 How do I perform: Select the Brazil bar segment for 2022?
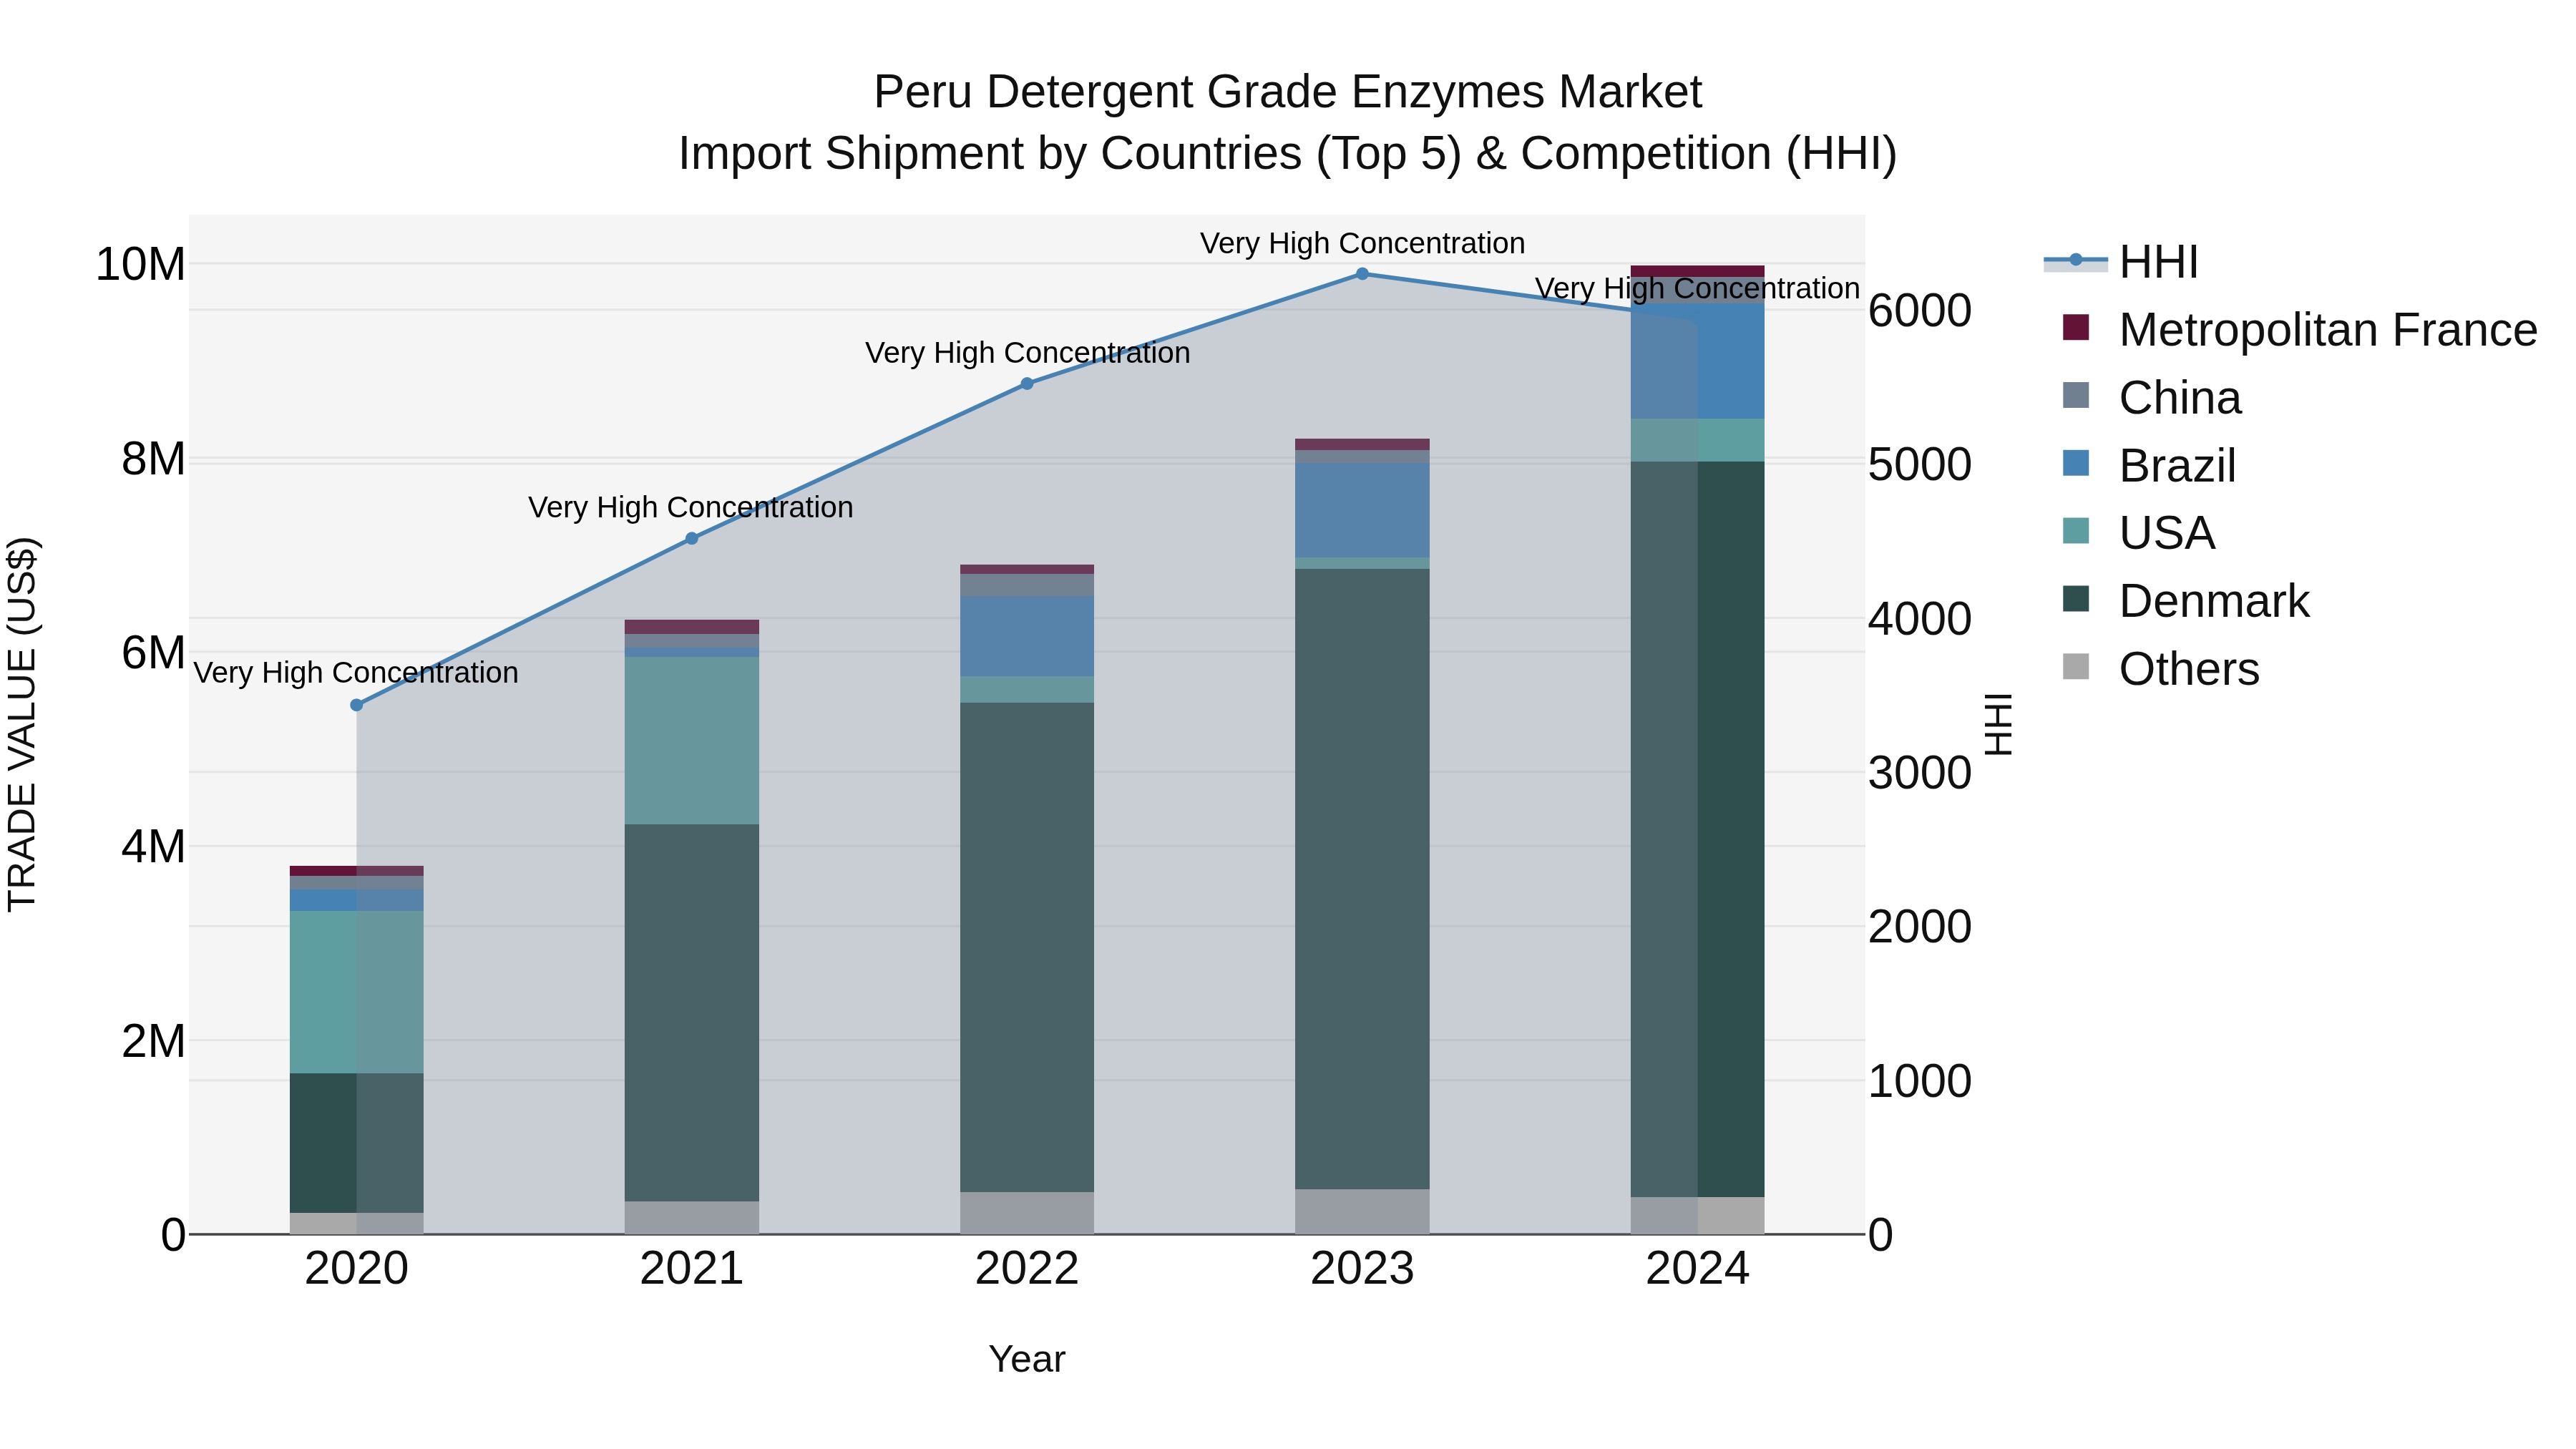coord(1027,637)
